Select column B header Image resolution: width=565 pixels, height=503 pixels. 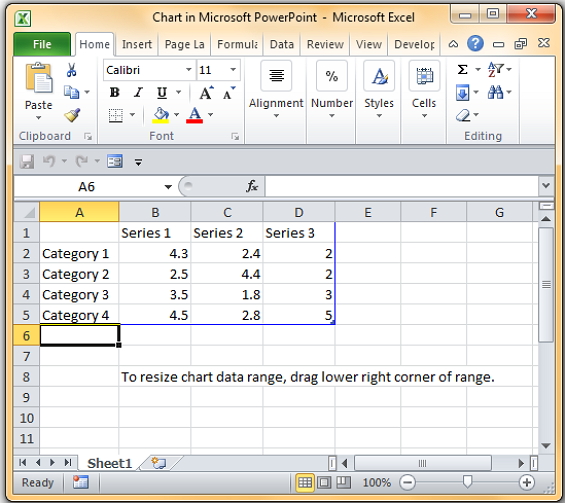tap(155, 212)
